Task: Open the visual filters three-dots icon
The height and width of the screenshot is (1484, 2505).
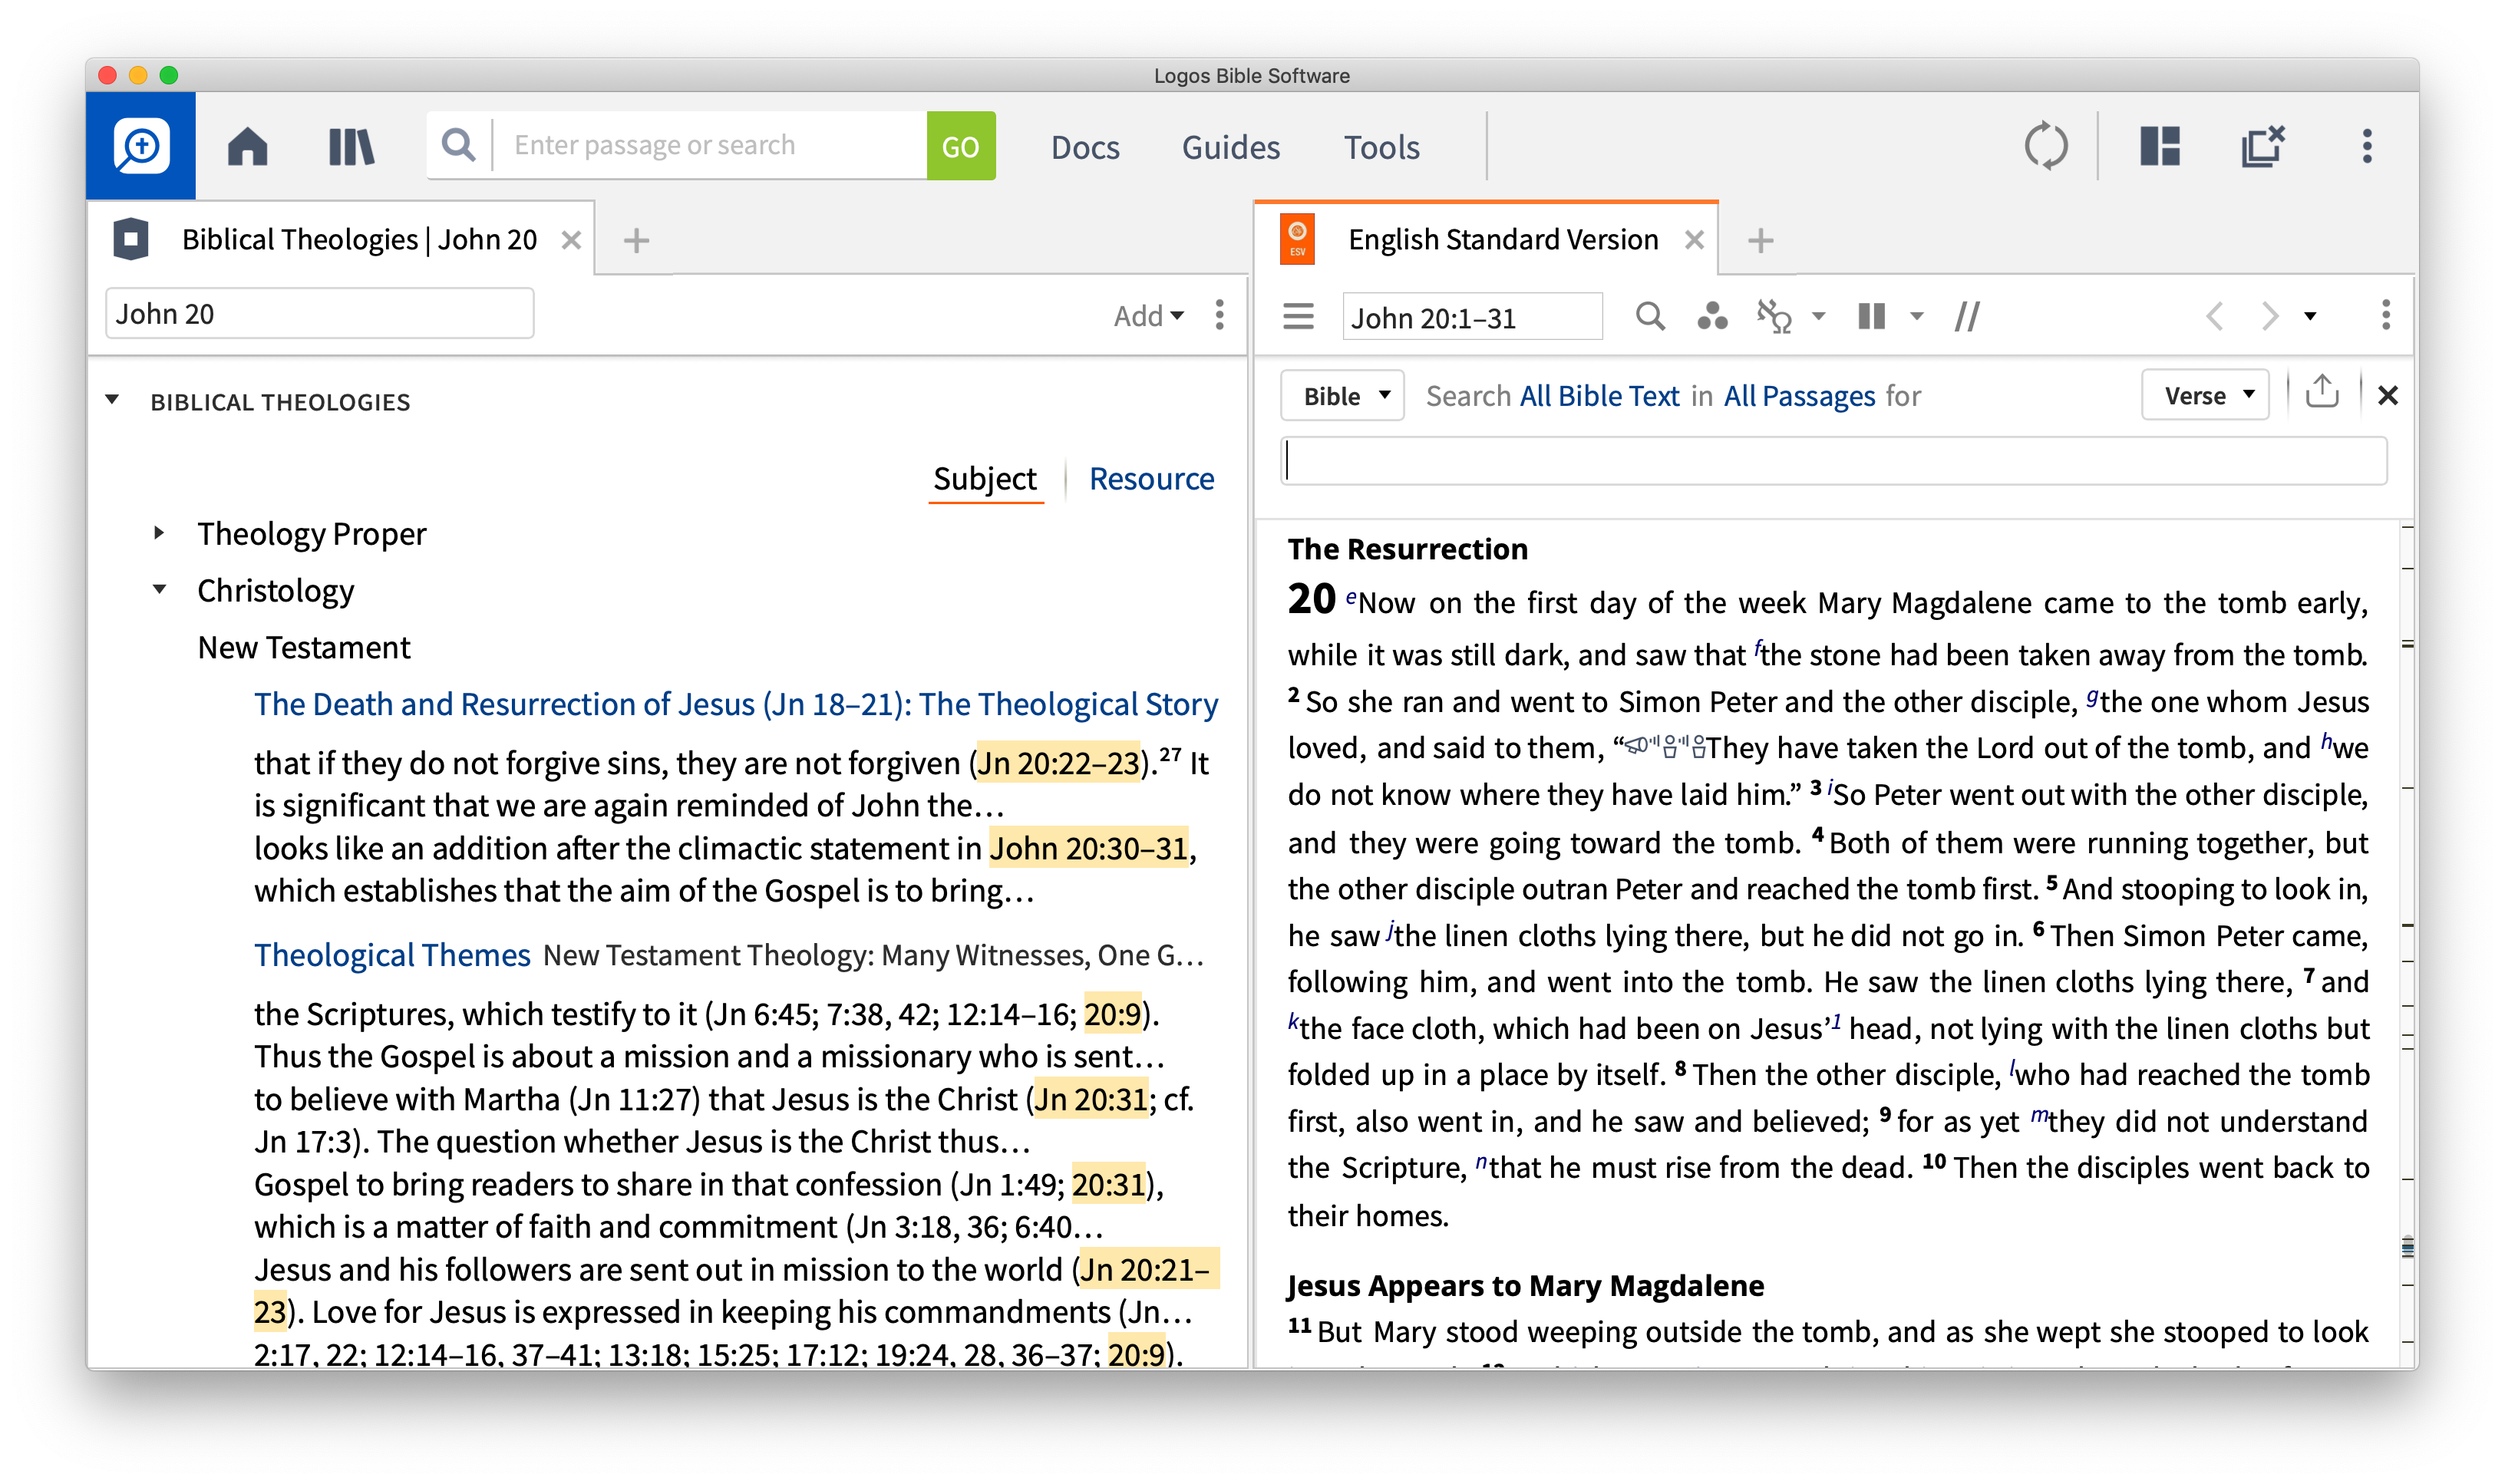Action: pyautogui.click(x=1711, y=317)
